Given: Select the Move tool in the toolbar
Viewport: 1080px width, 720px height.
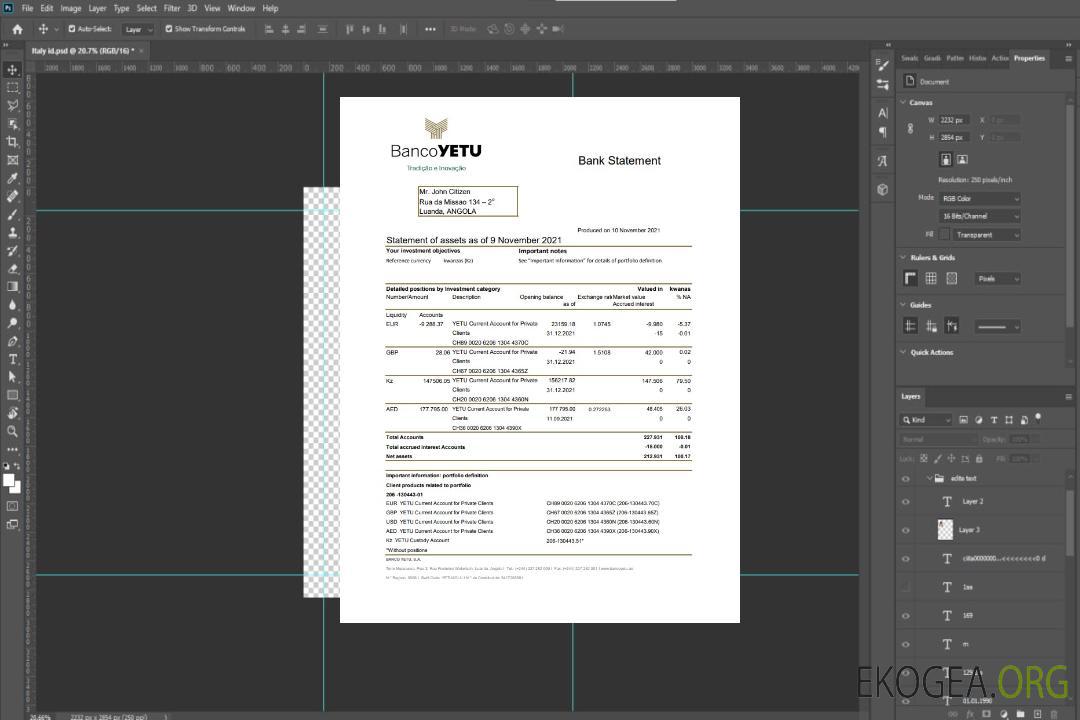Looking at the screenshot, I should tap(12, 70).
